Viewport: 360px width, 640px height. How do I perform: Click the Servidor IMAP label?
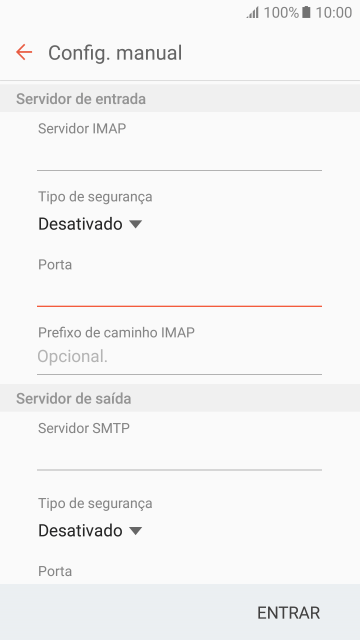[x=82, y=129]
